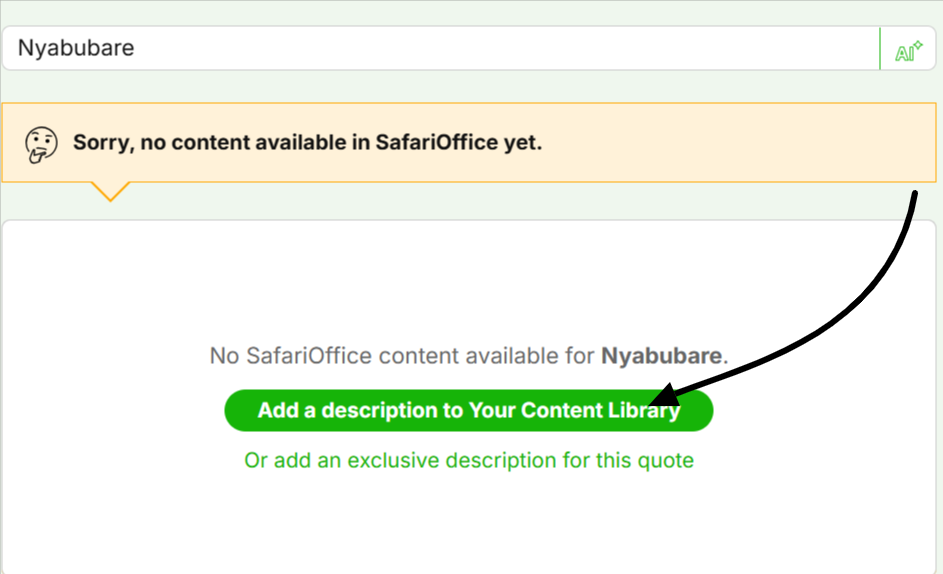The width and height of the screenshot is (943, 574).
Task: Click the sparkle star on the AI icon
Action: click(x=917, y=45)
